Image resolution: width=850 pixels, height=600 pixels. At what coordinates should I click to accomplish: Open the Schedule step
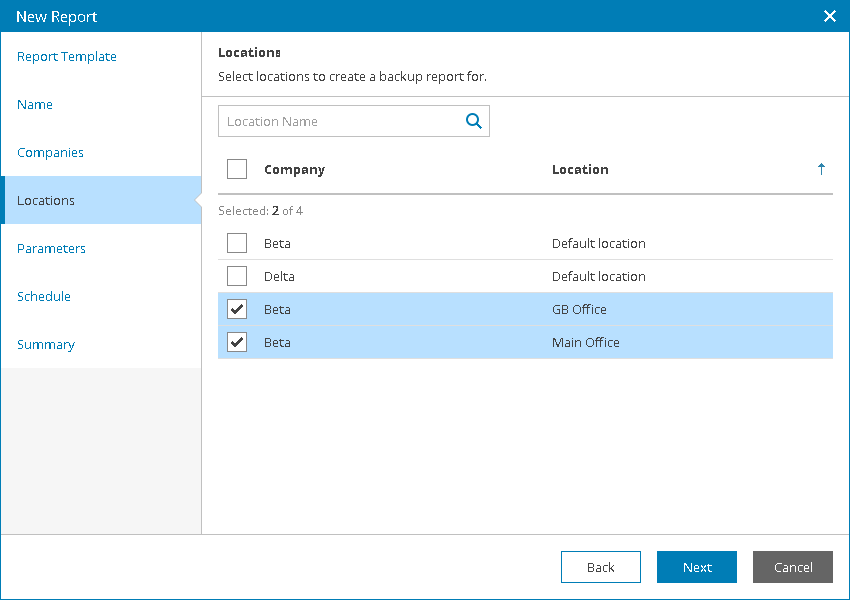pos(44,297)
